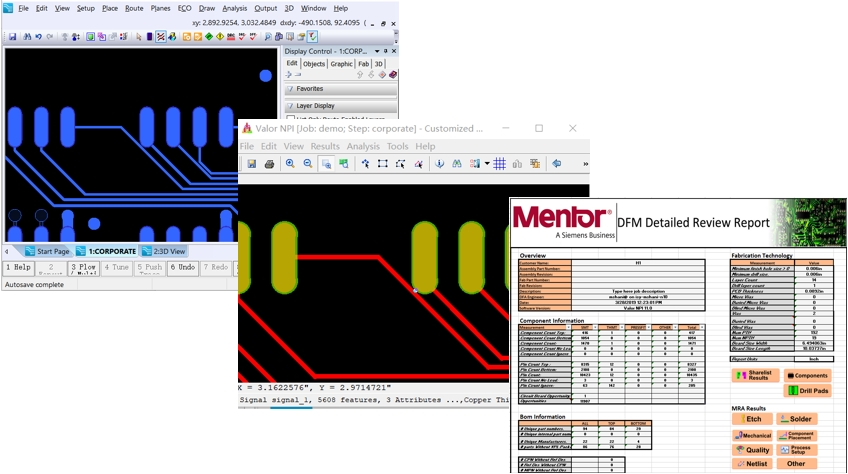Open the Analysis menu in Valor NPI

coord(363,146)
